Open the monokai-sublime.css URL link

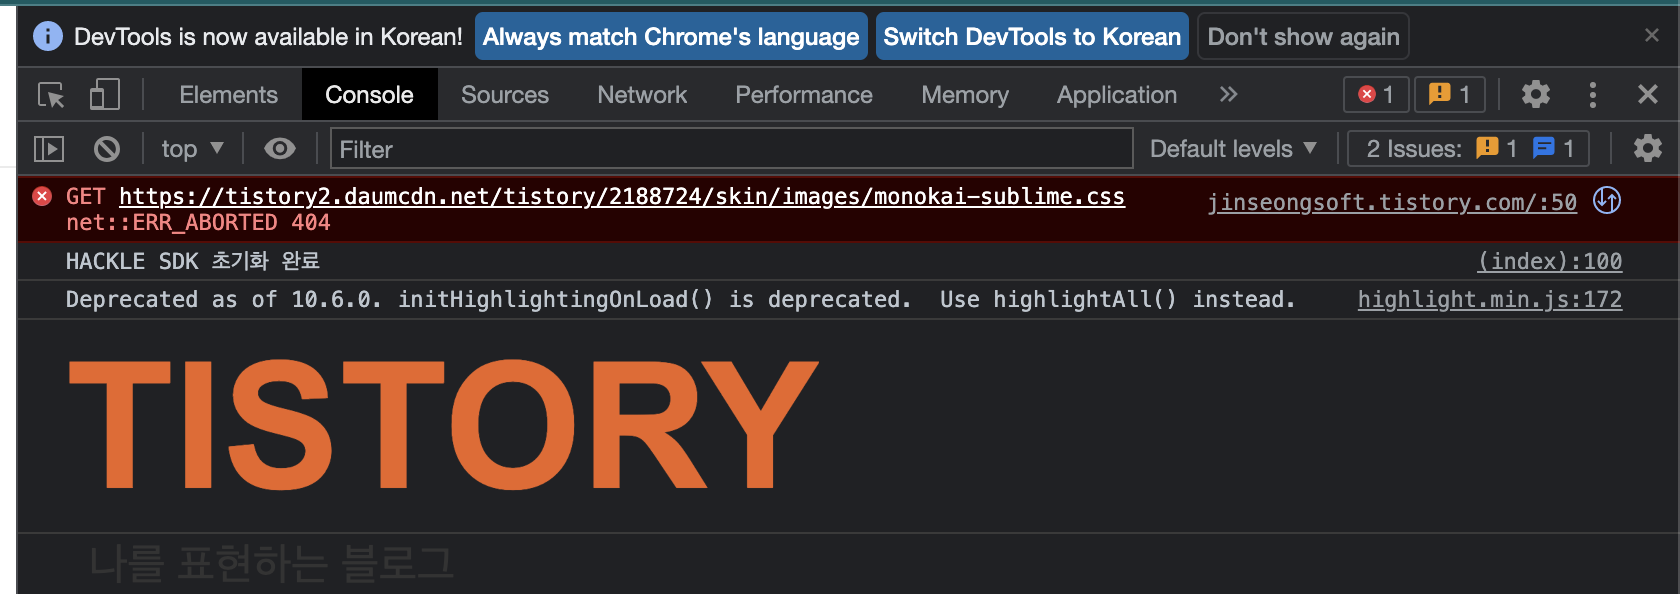[622, 197]
